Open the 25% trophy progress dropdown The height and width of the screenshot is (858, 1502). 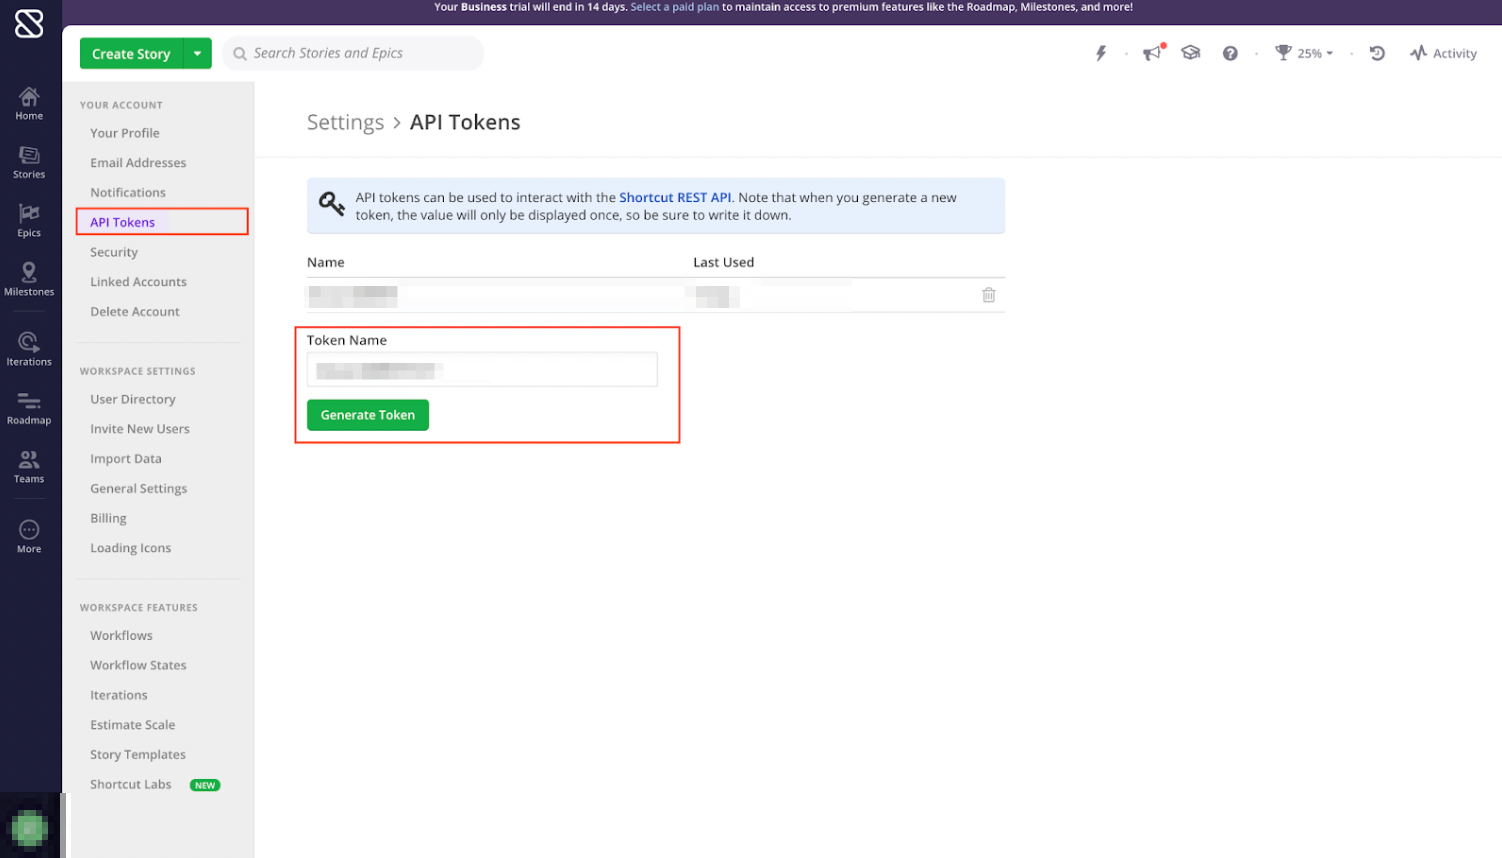1304,54
